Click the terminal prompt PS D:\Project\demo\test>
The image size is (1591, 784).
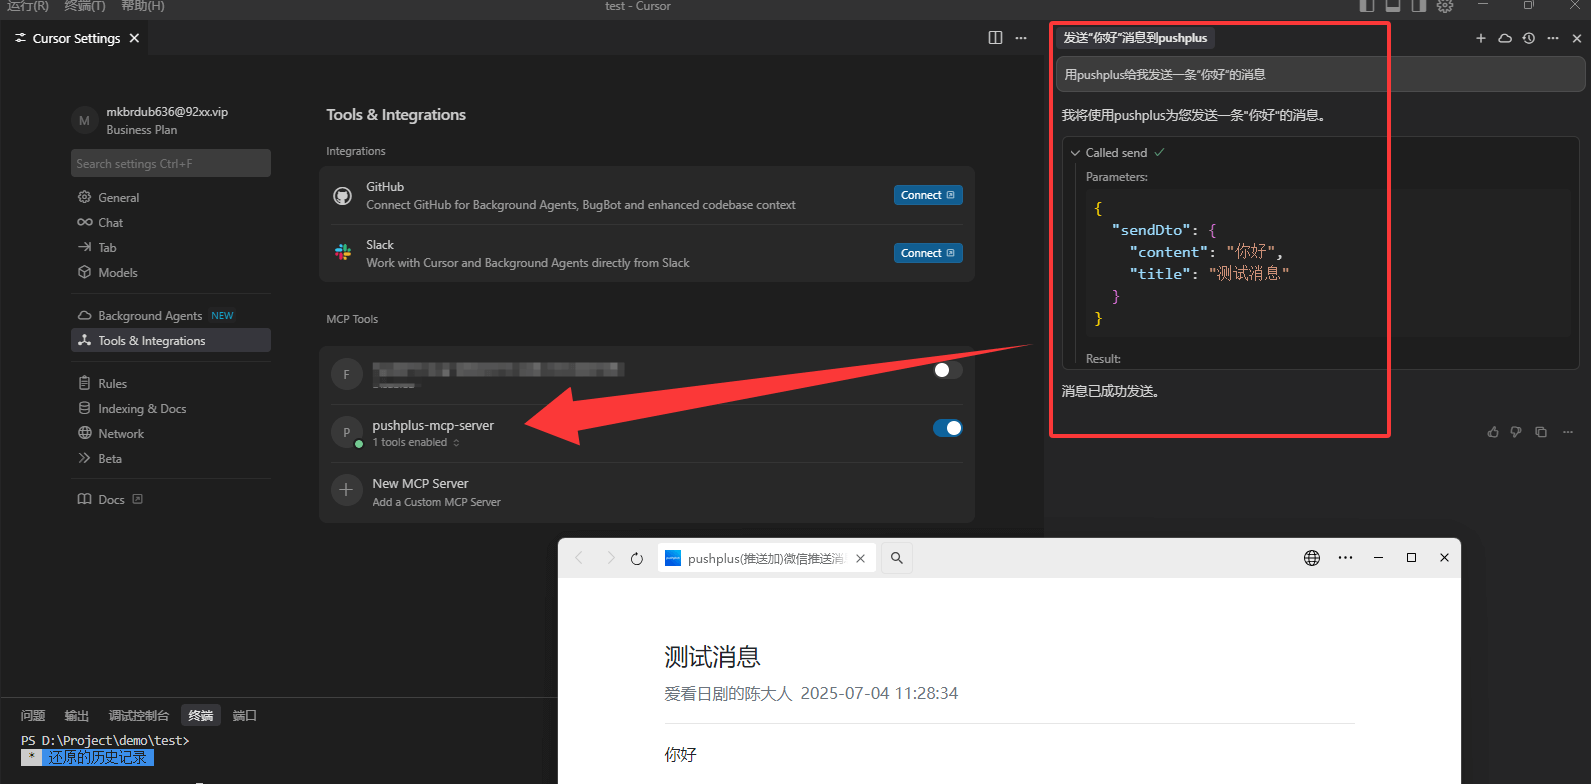[105, 741]
